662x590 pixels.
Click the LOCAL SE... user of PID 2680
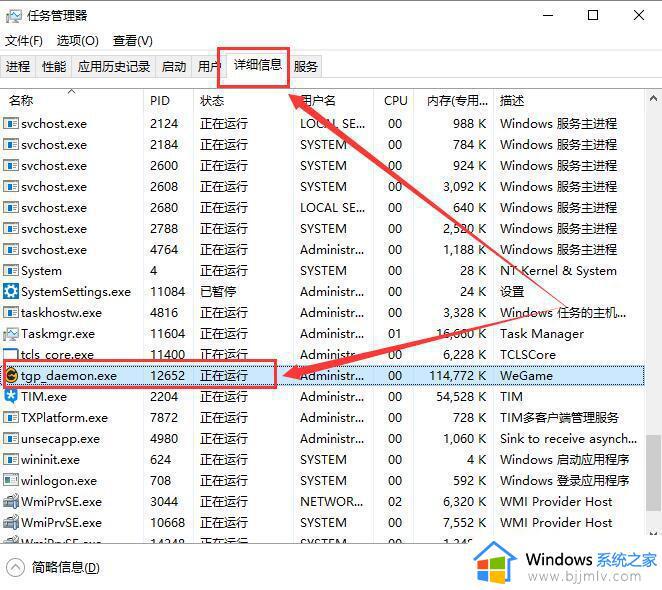[x=333, y=208]
